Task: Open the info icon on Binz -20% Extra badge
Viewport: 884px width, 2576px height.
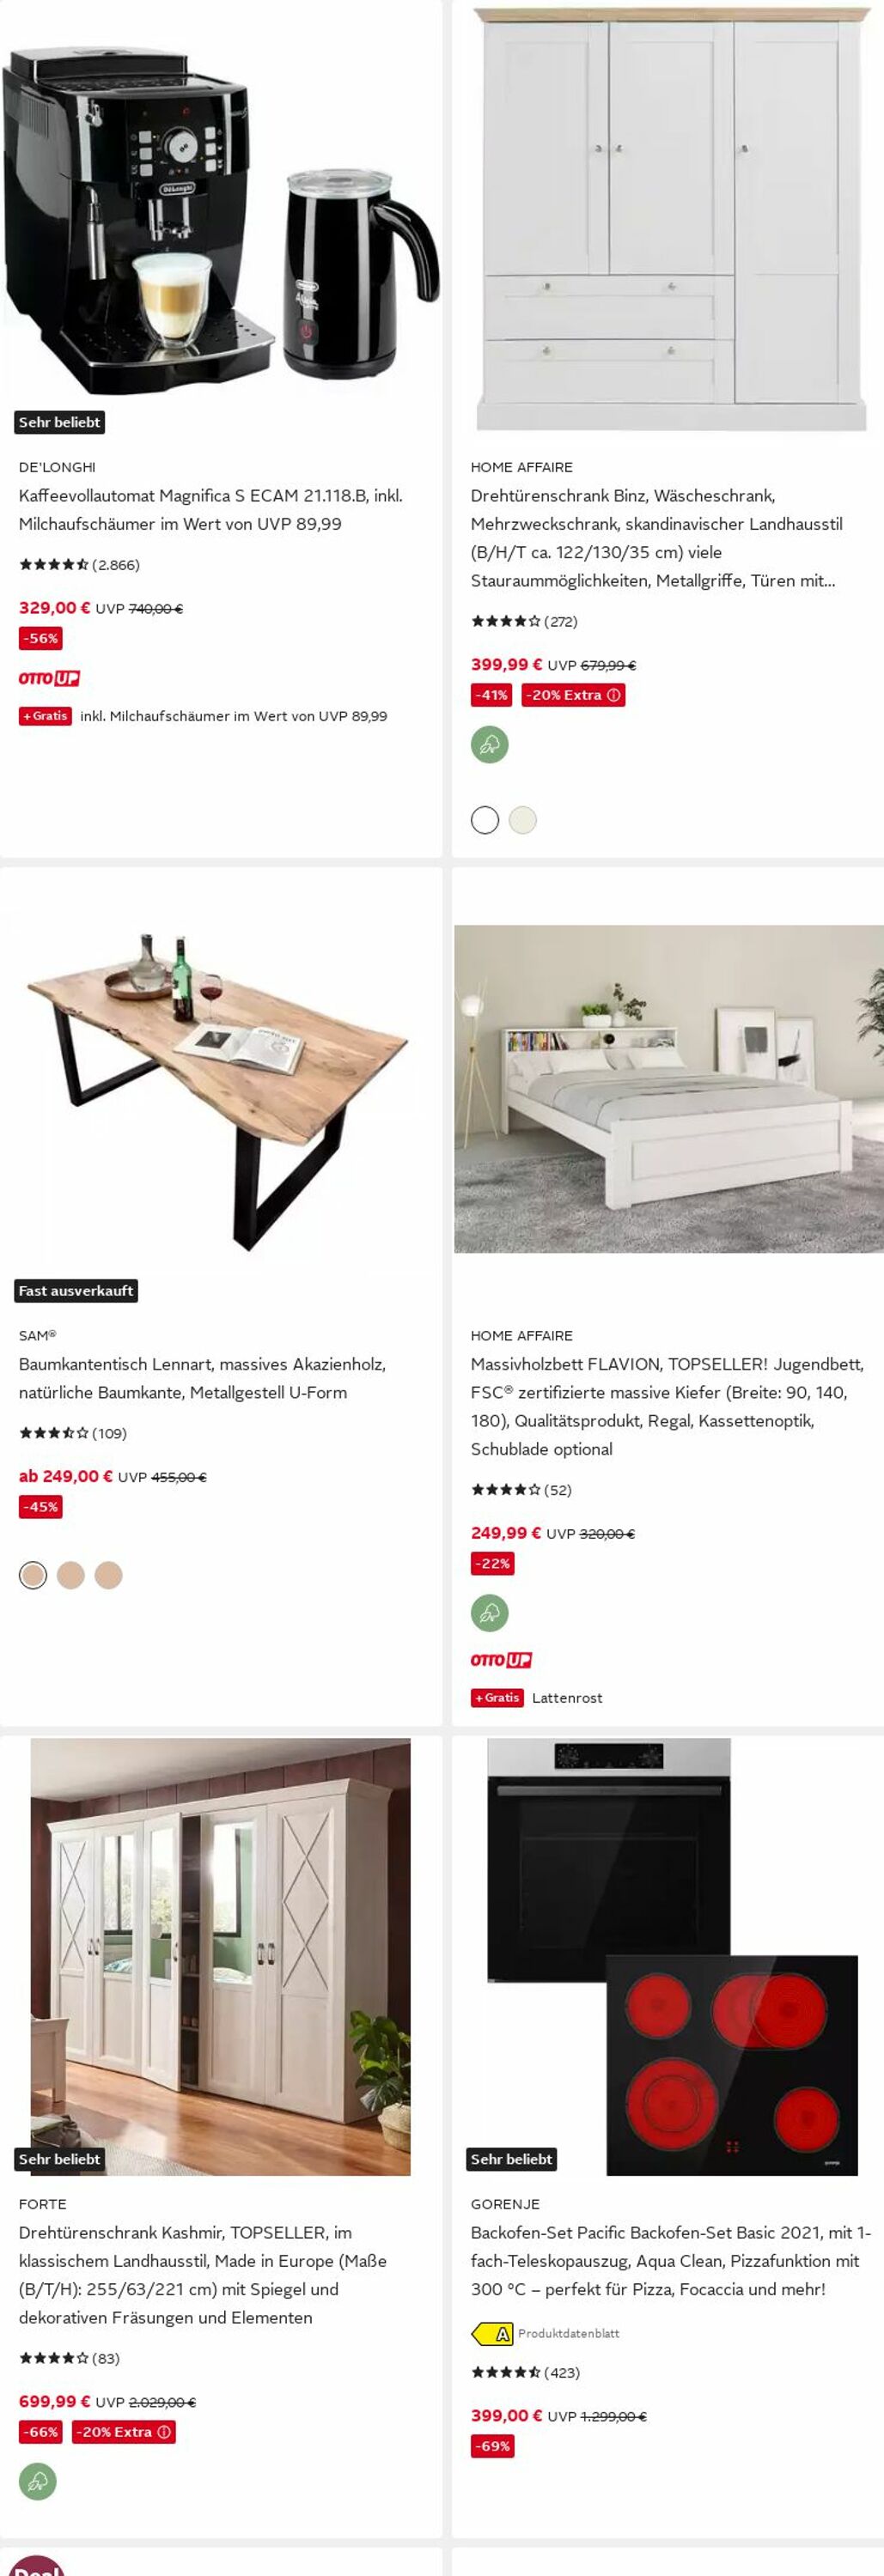Action: [614, 695]
